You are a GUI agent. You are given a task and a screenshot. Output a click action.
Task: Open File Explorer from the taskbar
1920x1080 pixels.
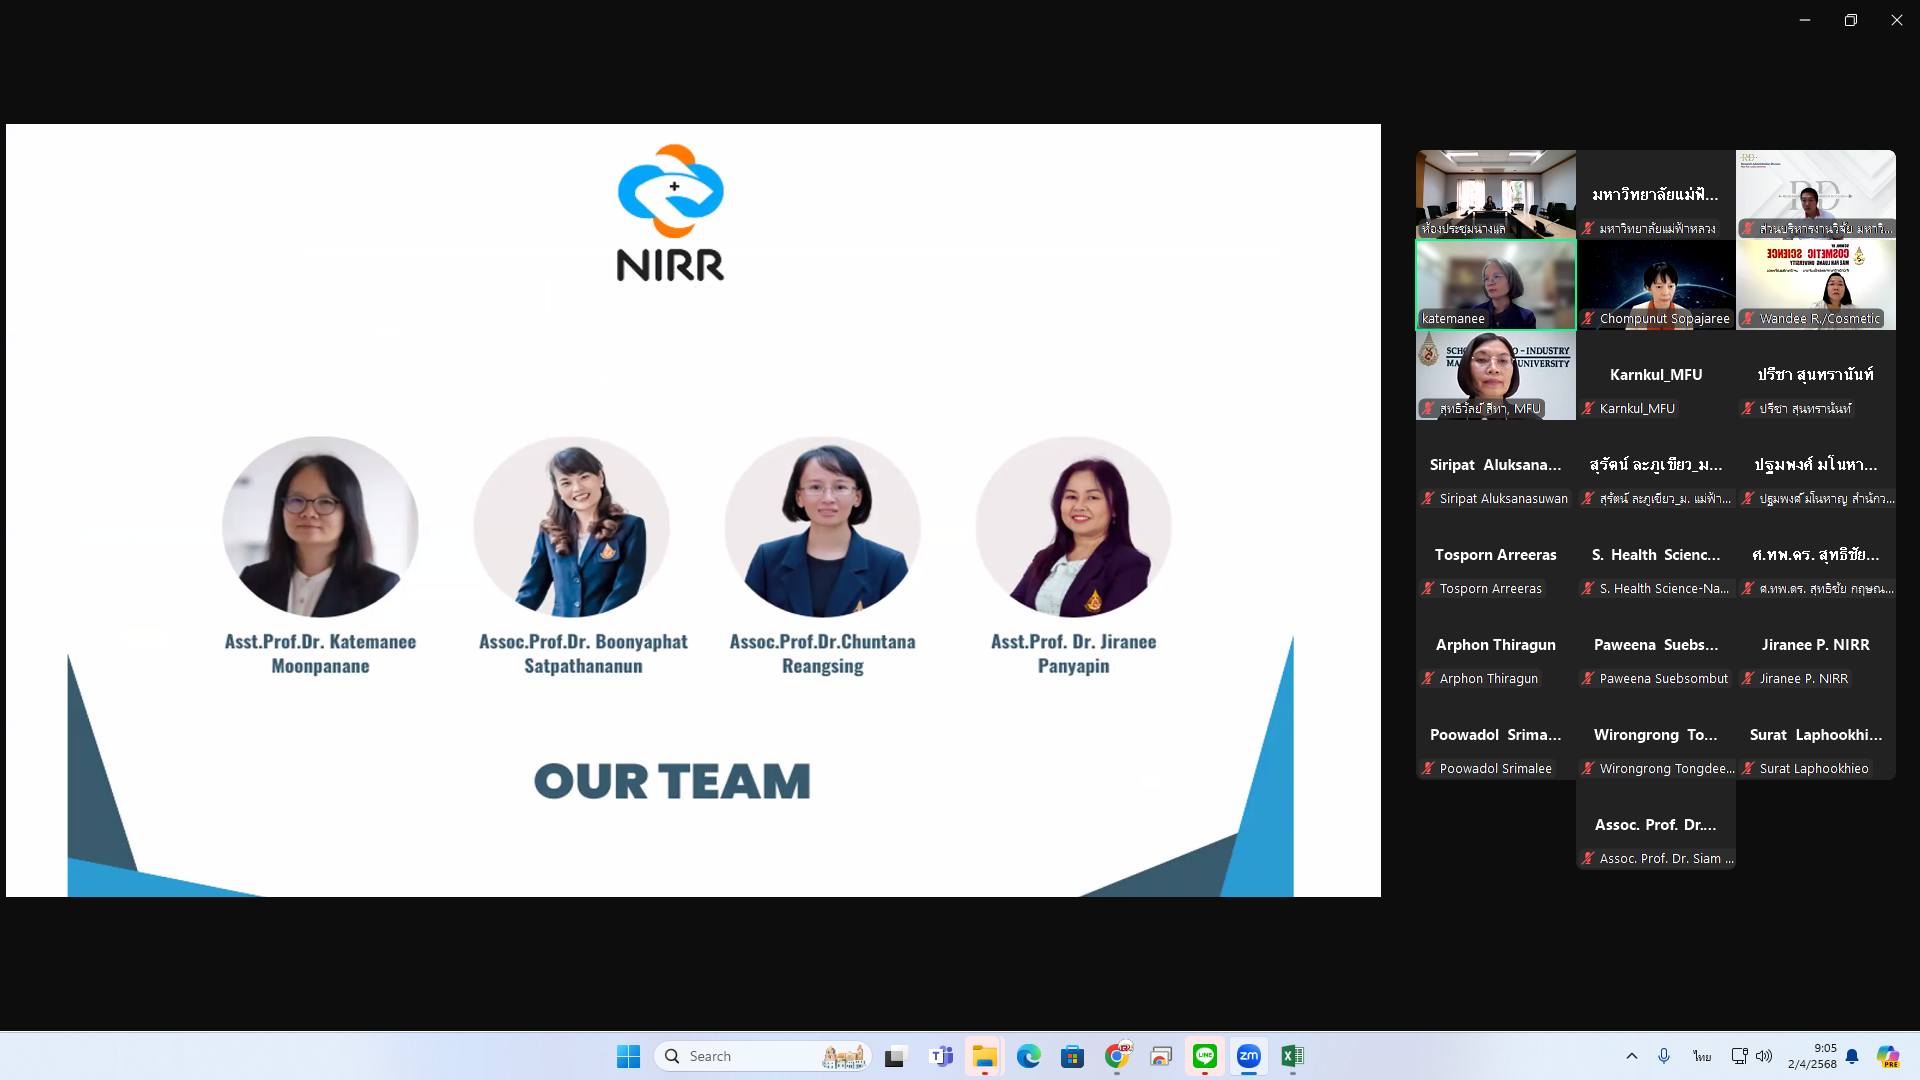click(x=985, y=1056)
